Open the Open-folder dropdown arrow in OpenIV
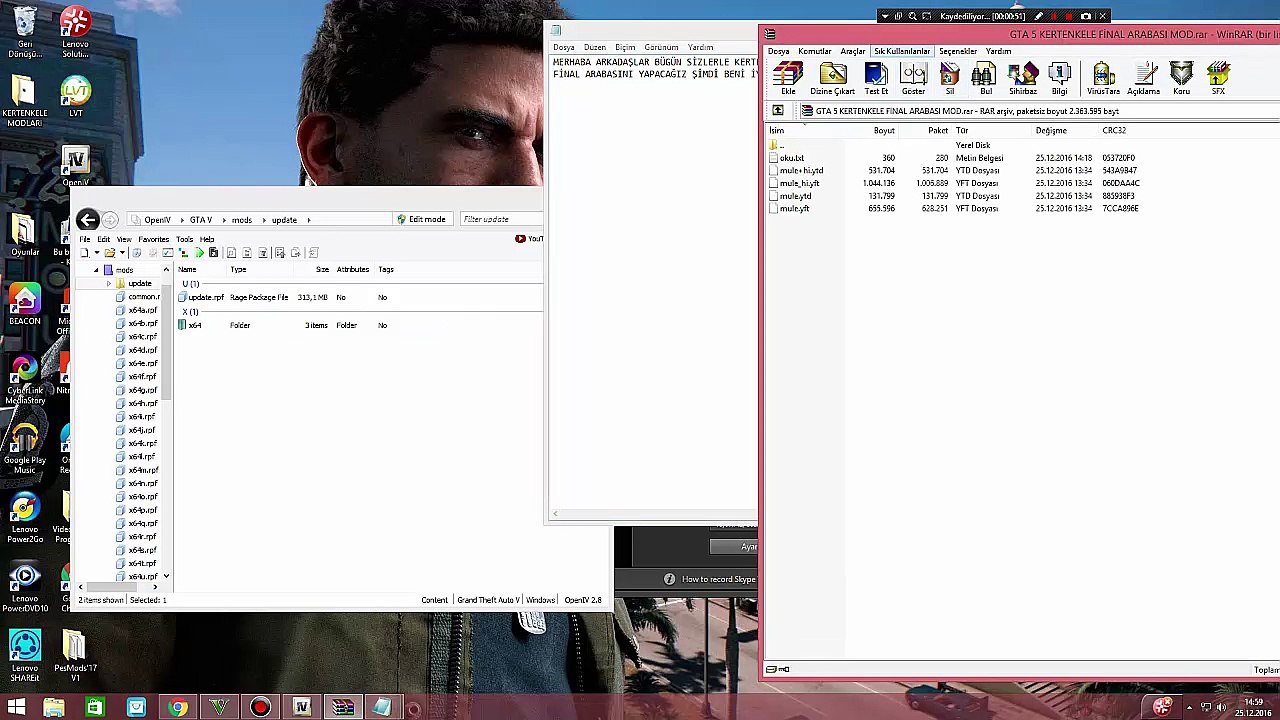This screenshot has height=720, width=1280. tap(122, 253)
